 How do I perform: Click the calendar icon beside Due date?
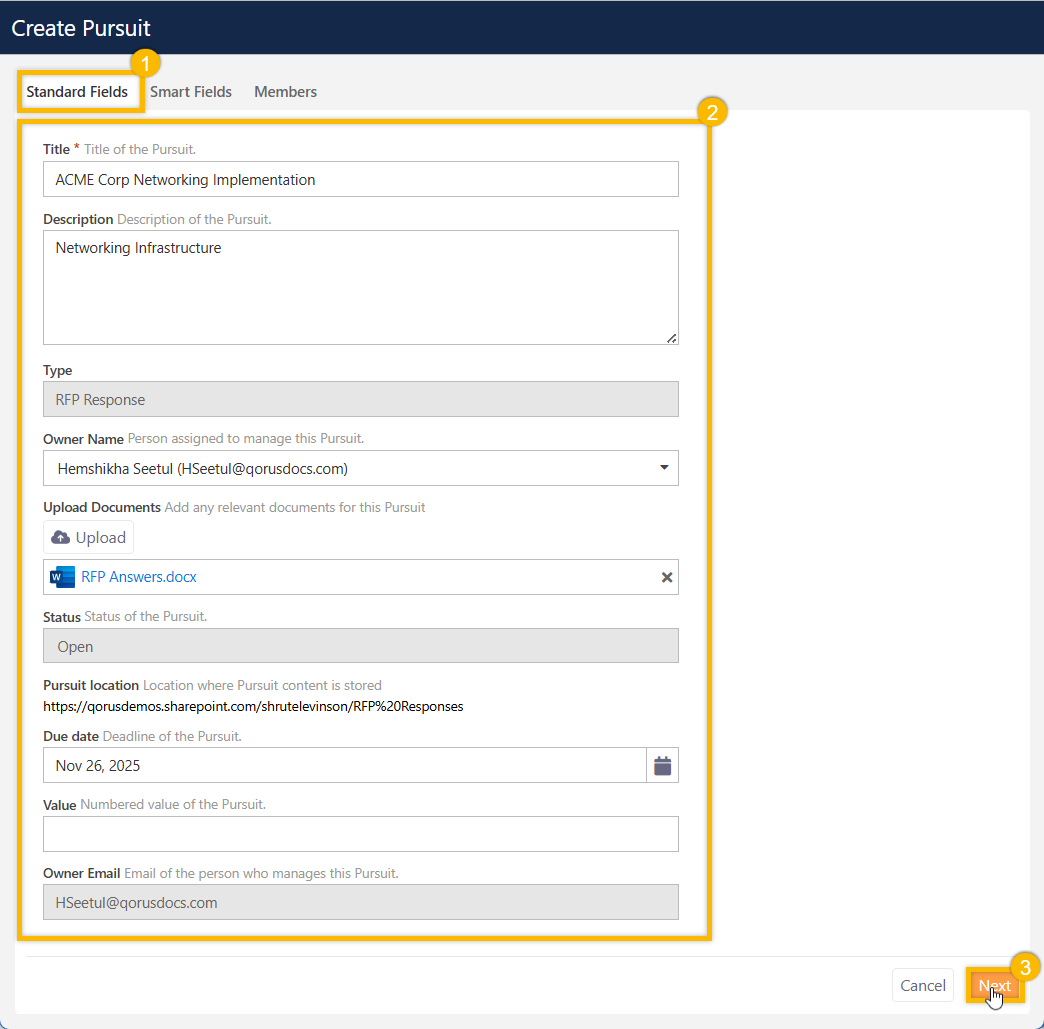pos(662,766)
